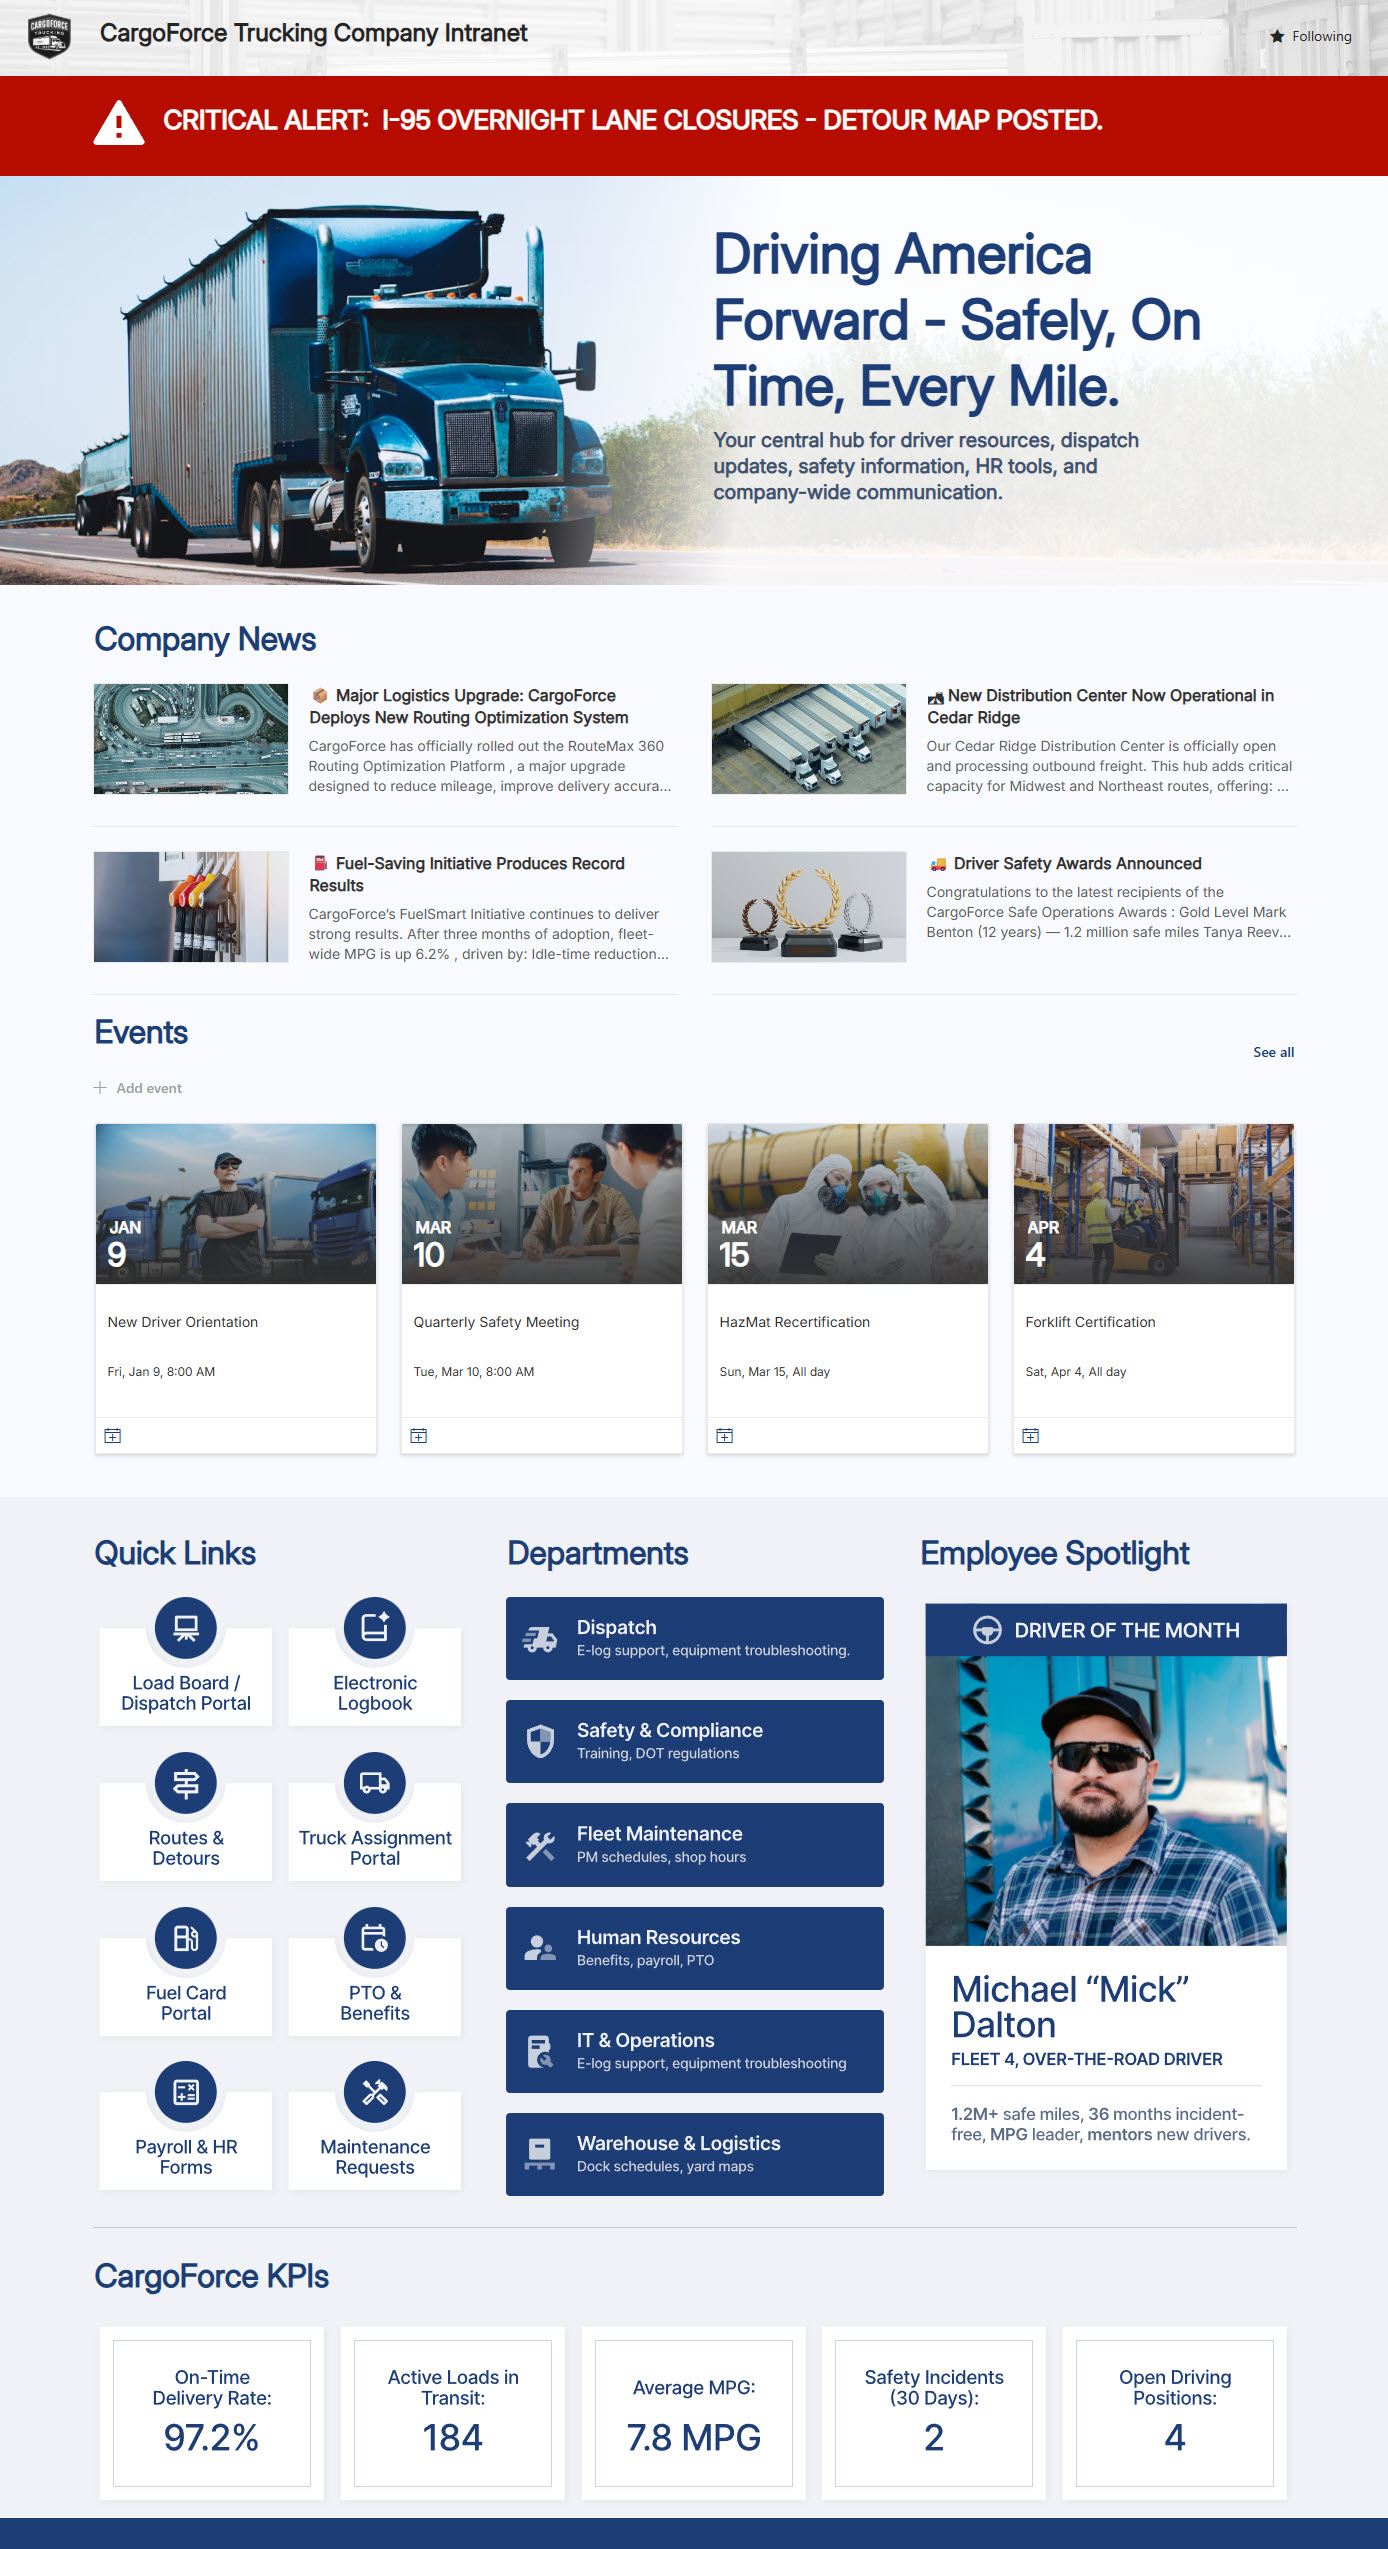
Task: Open Load Board / Dispatch Portal icon
Action: [186, 1628]
